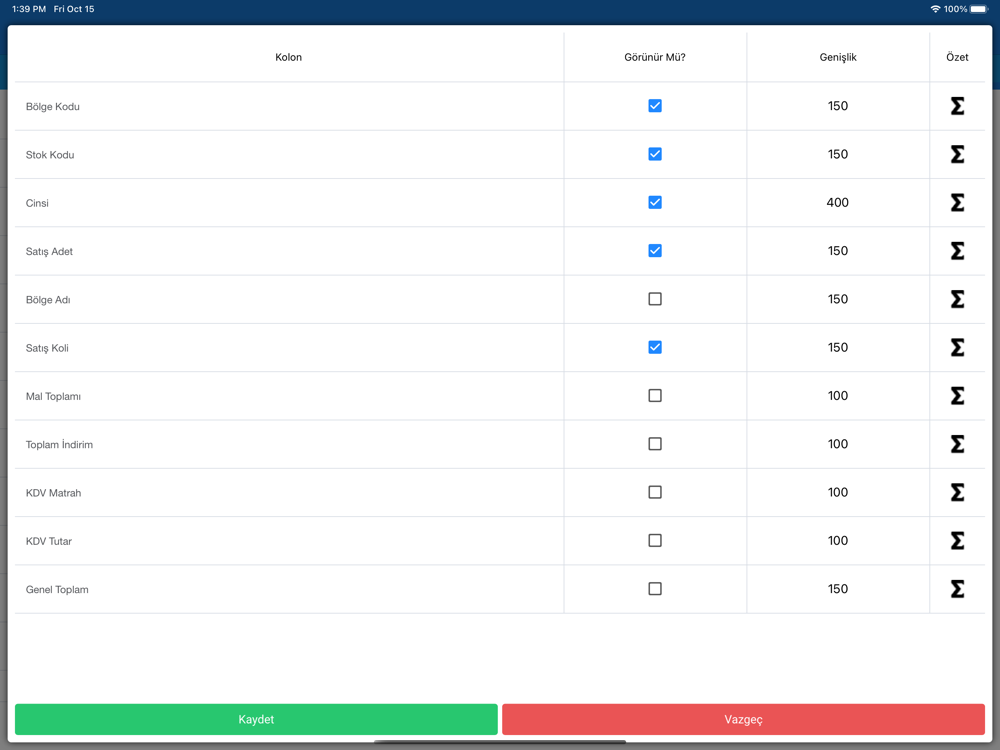Enable visibility for Mal Toplamı
This screenshot has height=750, width=1000.
click(x=655, y=396)
